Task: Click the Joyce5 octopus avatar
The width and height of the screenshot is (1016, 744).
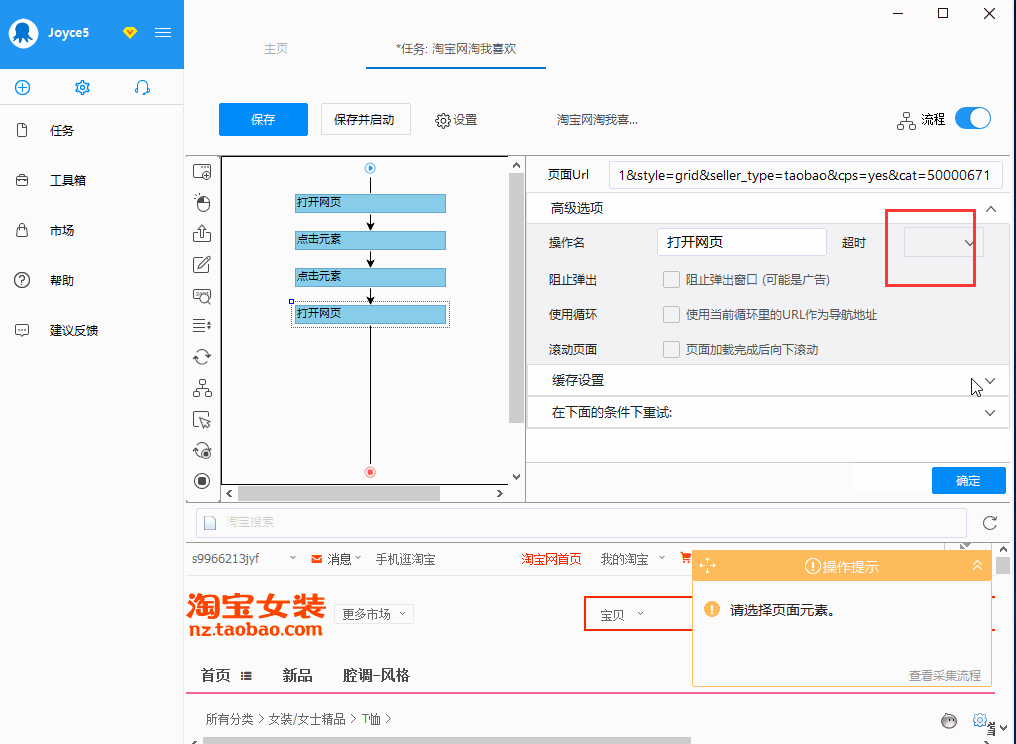Action: (23, 33)
